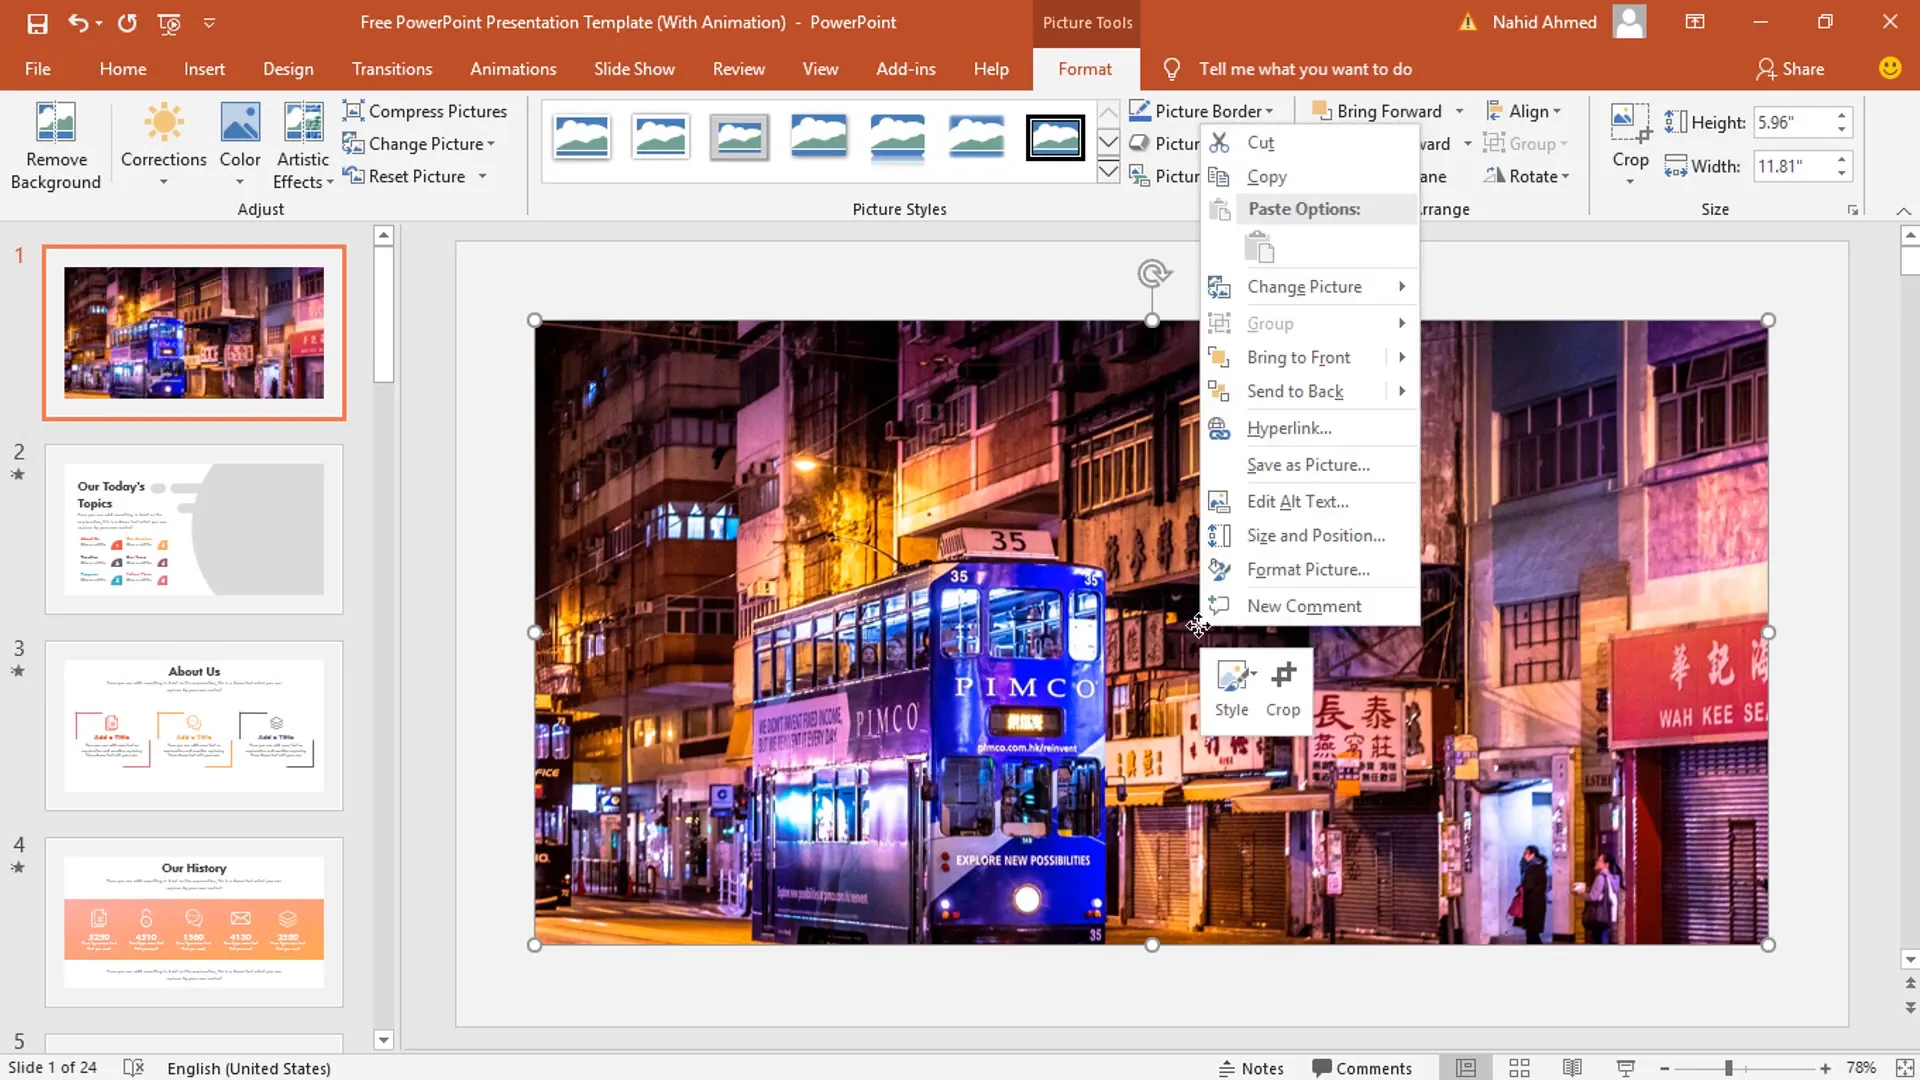Image resolution: width=1920 pixels, height=1080 pixels.
Task: Click the Crop tool in the ribbon
Action: (x=1630, y=143)
